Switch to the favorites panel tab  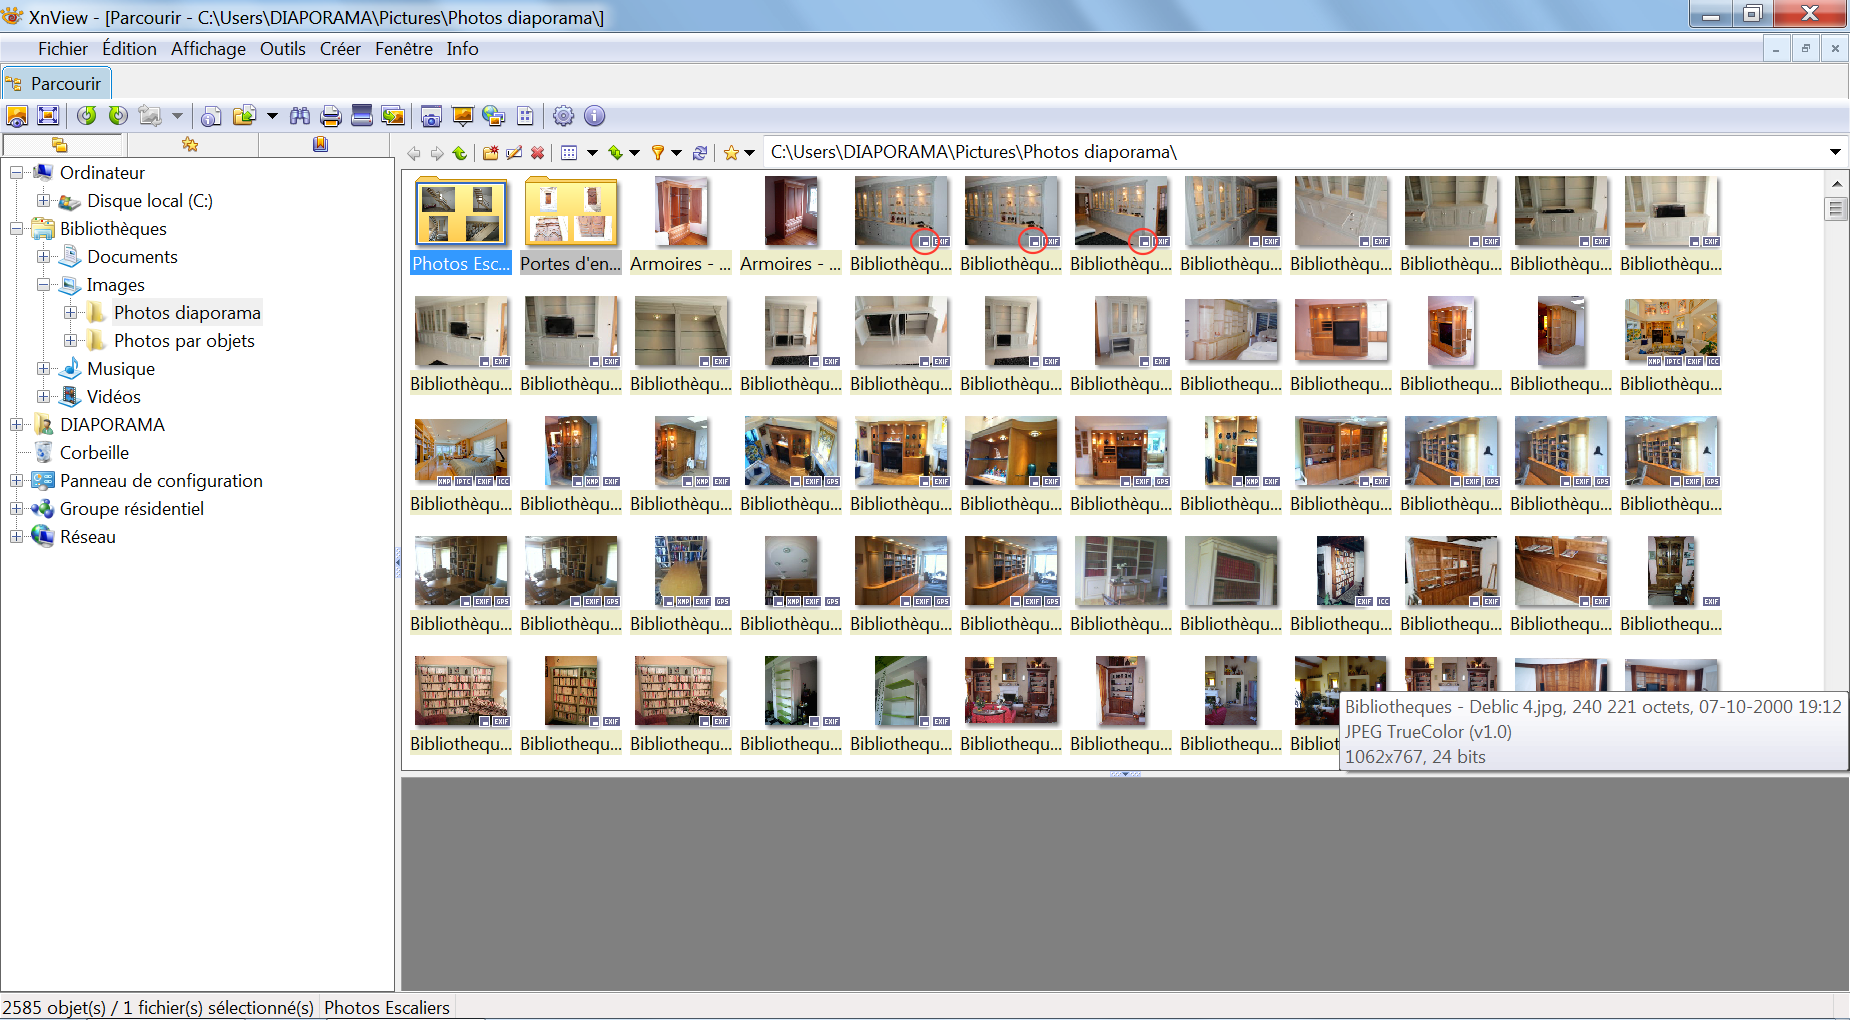click(x=190, y=145)
